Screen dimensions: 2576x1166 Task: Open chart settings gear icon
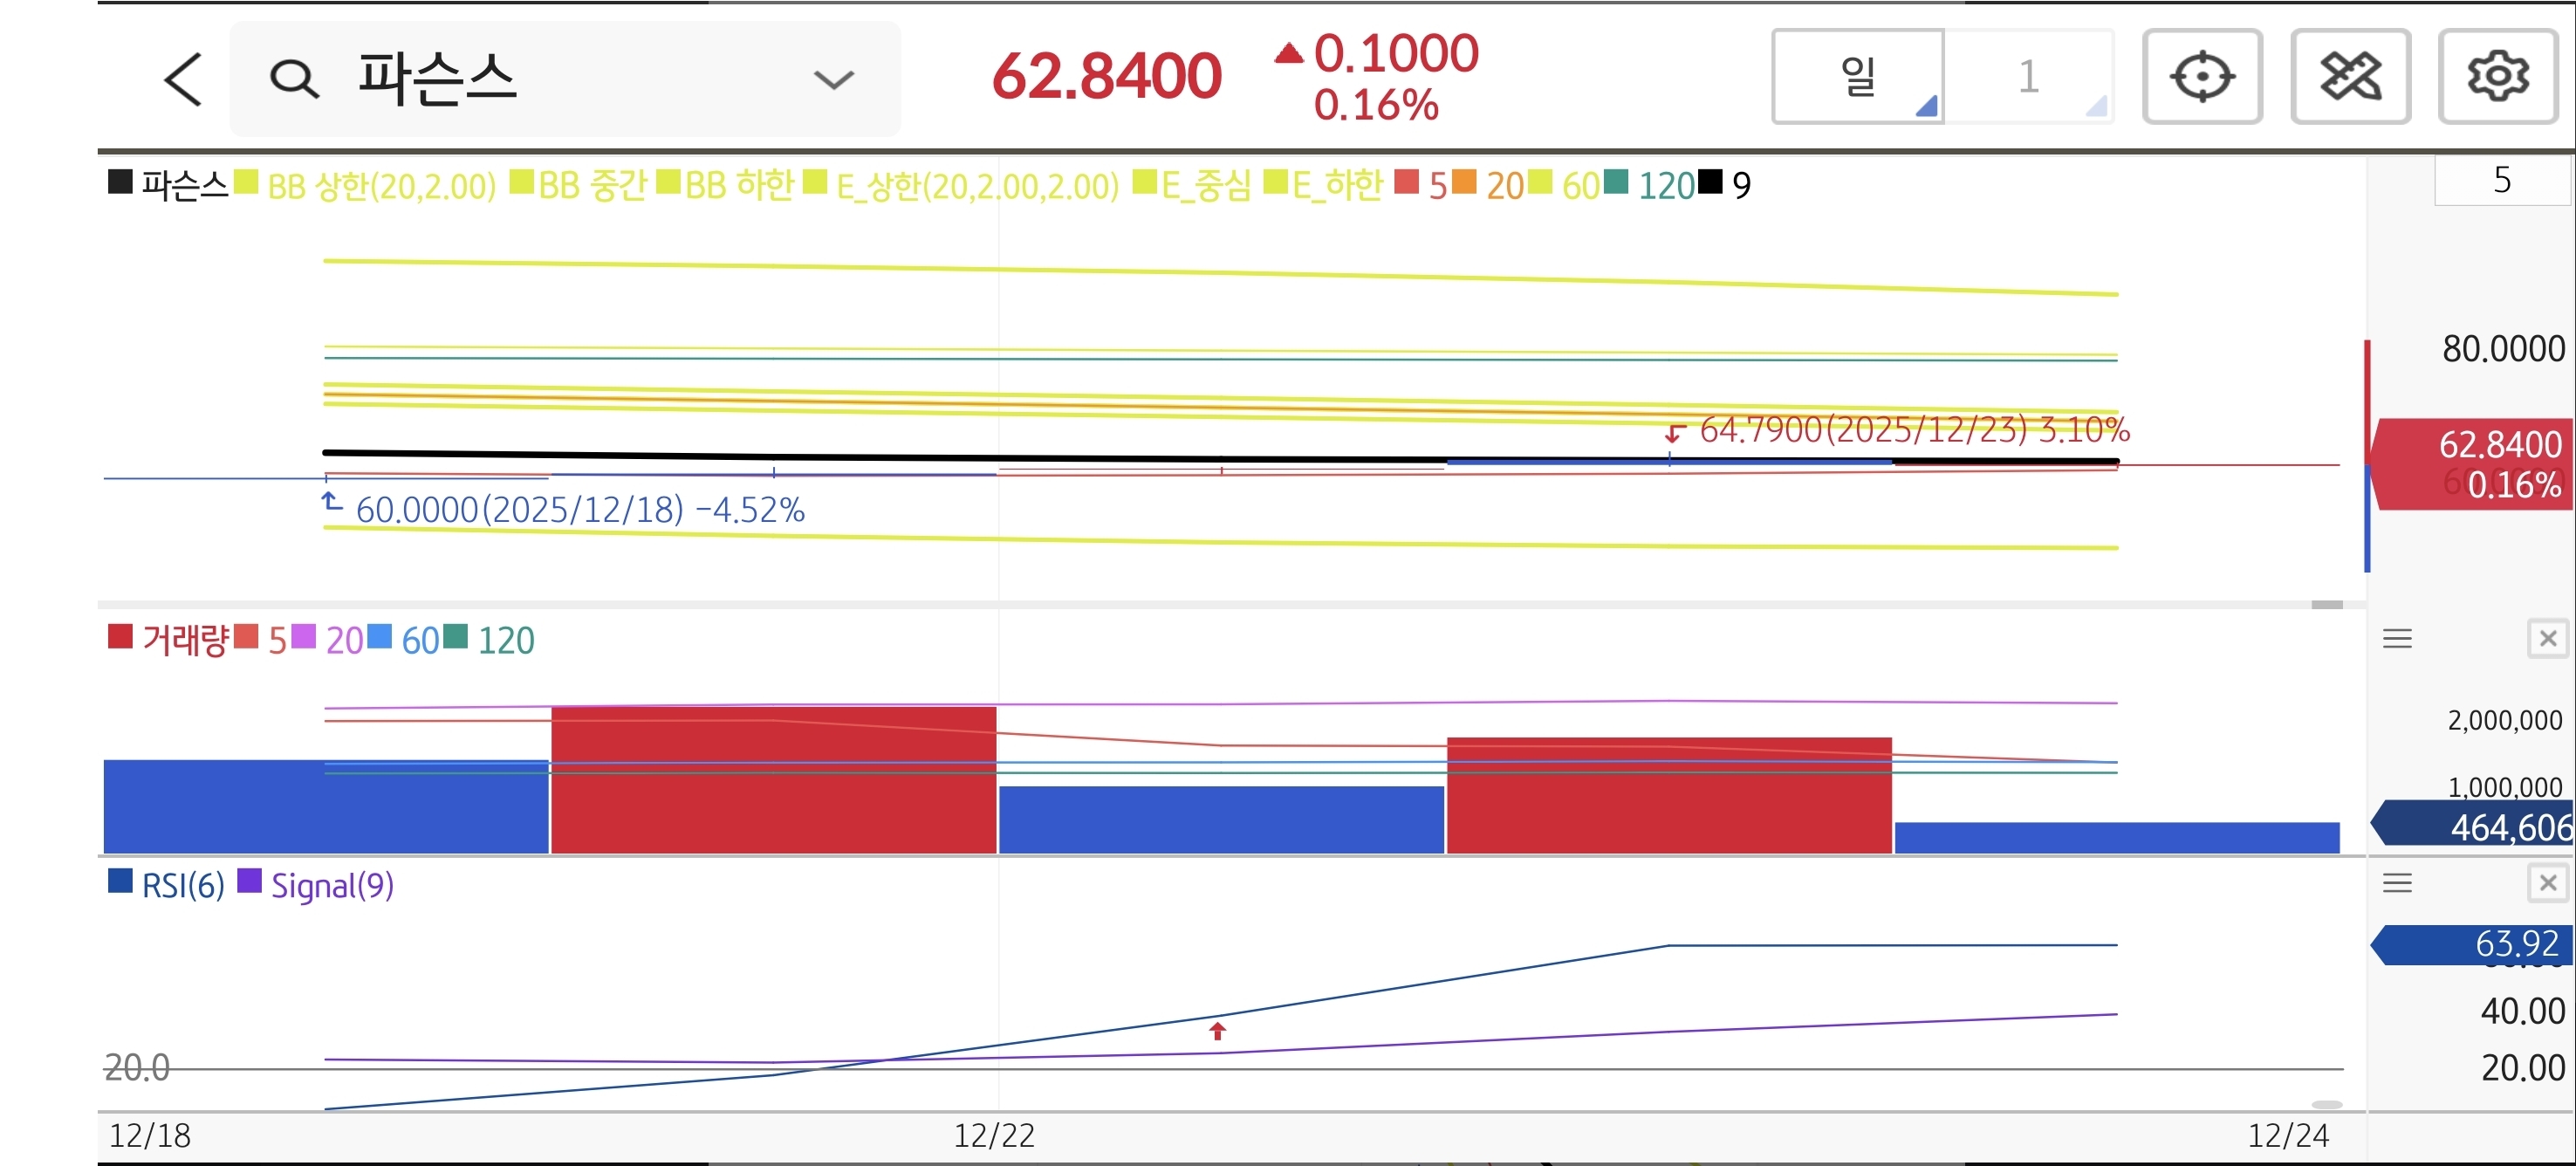click(2497, 77)
